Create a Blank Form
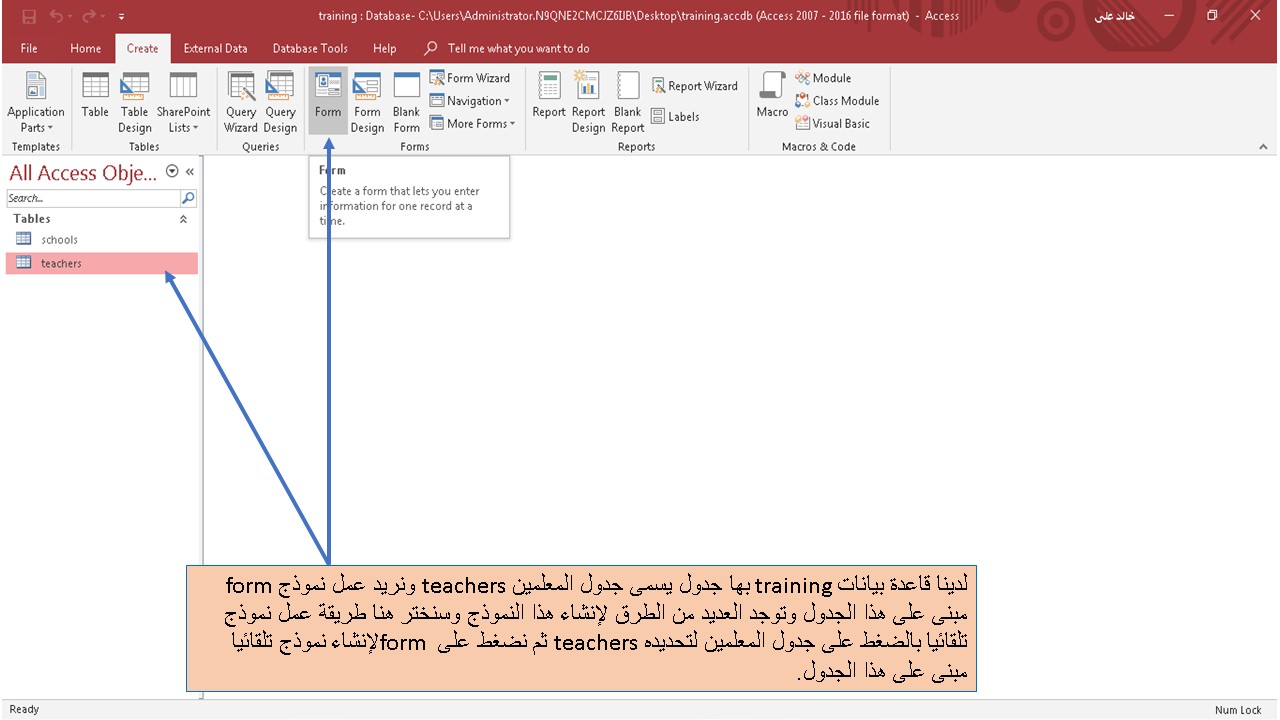Image resolution: width=1280 pixels, height=720 pixels. 407,103
